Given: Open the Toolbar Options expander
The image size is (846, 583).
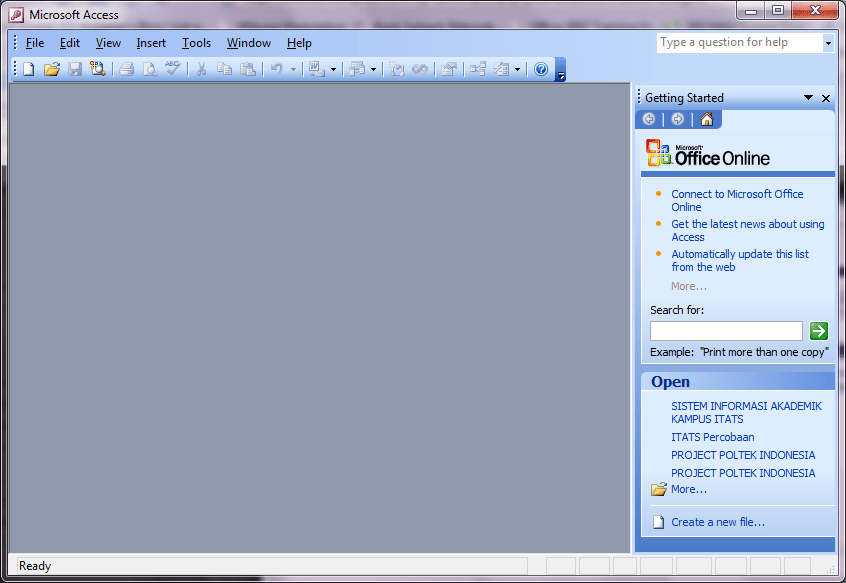Looking at the screenshot, I should (x=561, y=70).
